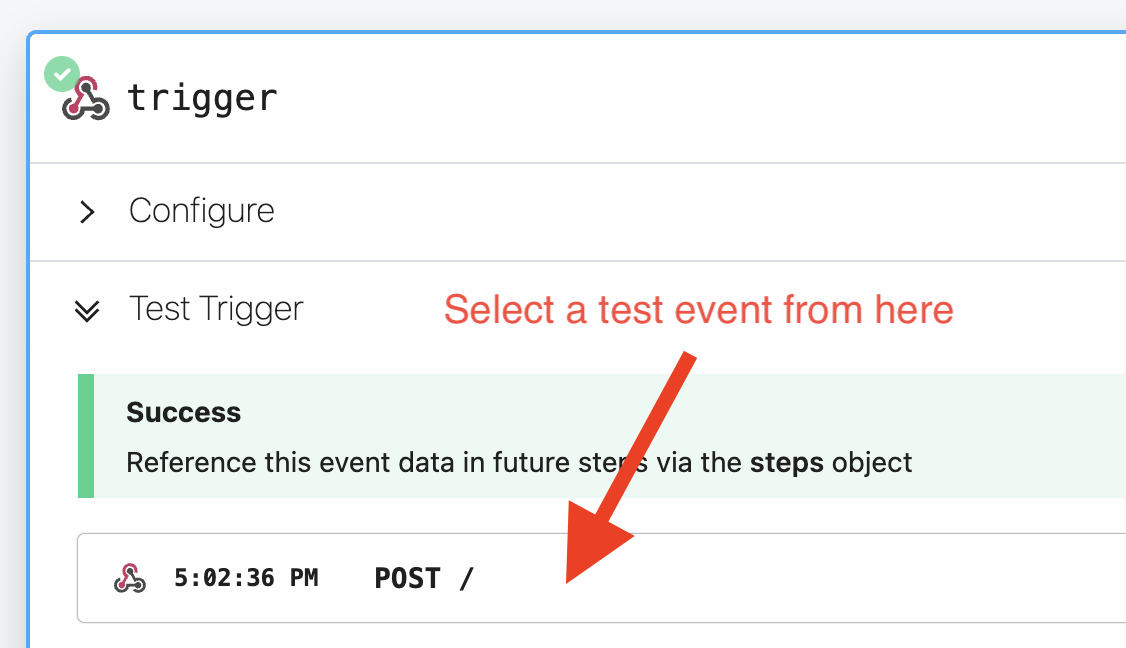Click the 5:02:36 PM timestamp
This screenshot has width=1126, height=648.
245,578
